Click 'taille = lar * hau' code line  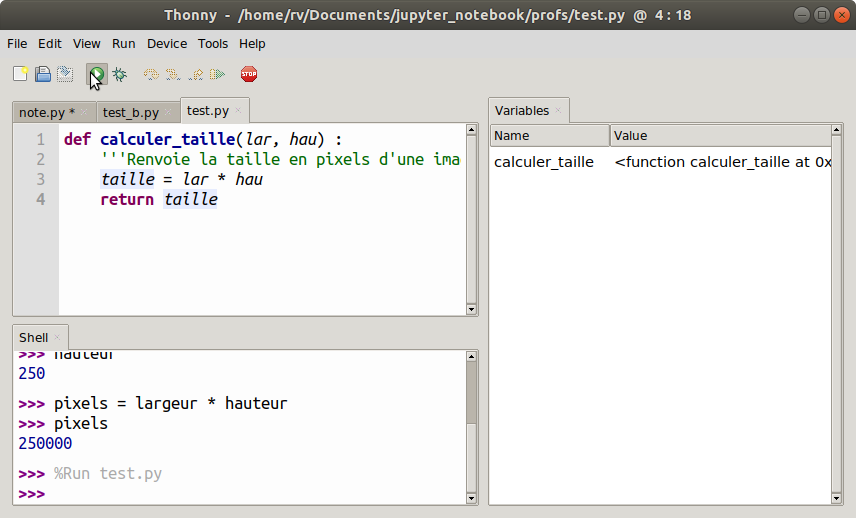click(182, 180)
